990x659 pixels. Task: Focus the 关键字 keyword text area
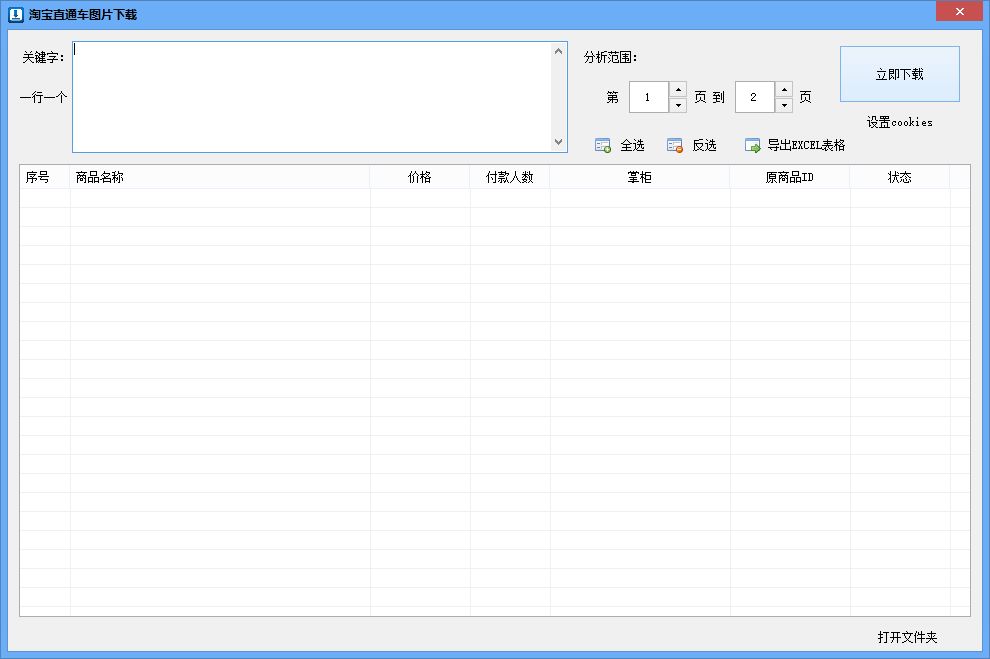coord(312,97)
